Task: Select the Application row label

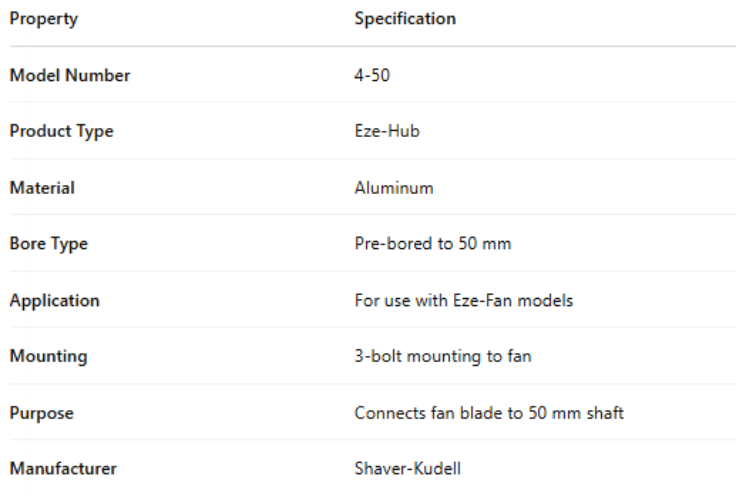Action: (56, 299)
